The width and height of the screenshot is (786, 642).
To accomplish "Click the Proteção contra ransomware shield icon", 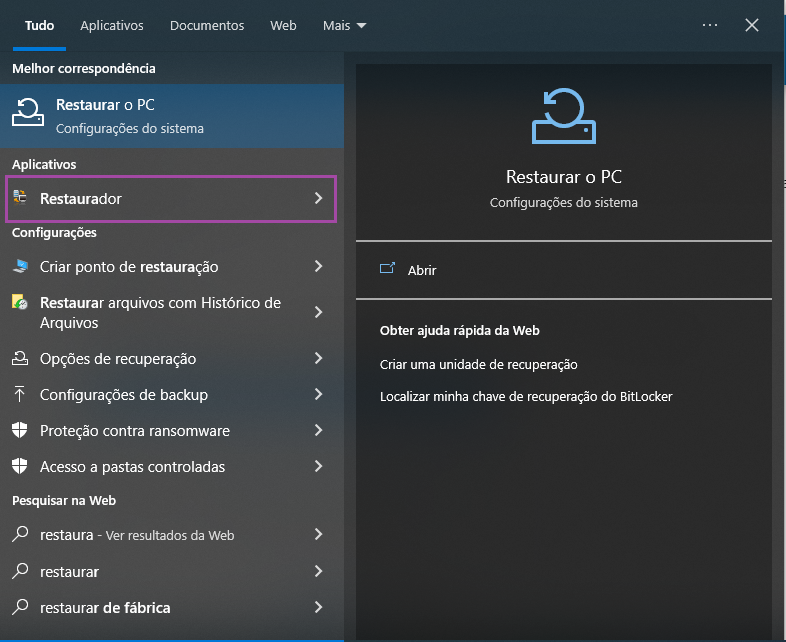I will click(x=20, y=430).
